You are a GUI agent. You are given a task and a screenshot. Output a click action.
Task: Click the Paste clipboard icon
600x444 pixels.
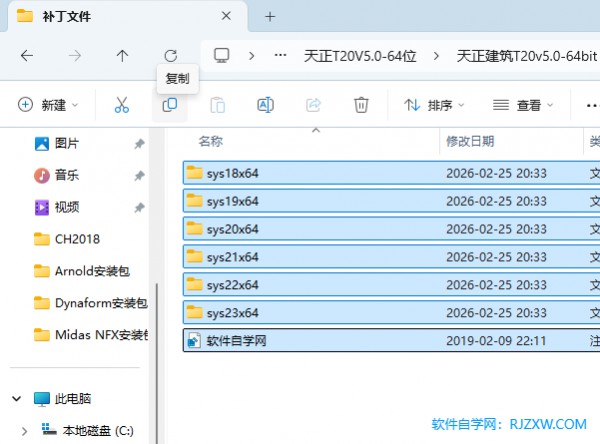[x=217, y=105]
